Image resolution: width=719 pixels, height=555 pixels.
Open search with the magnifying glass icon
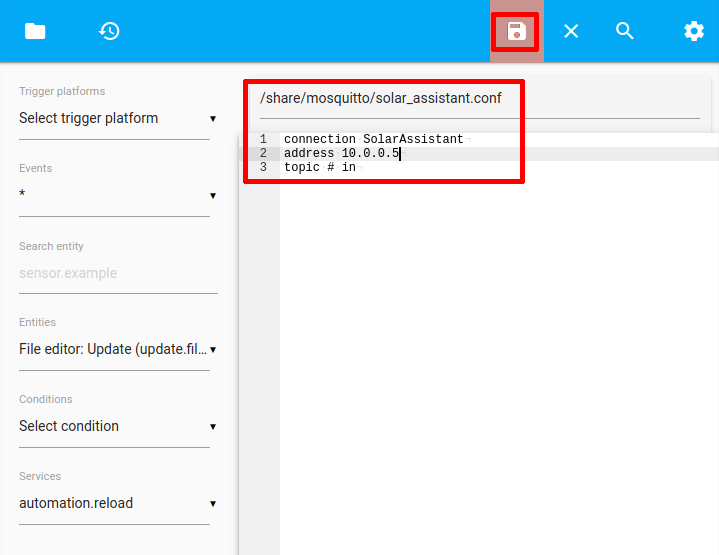tap(625, 31)
